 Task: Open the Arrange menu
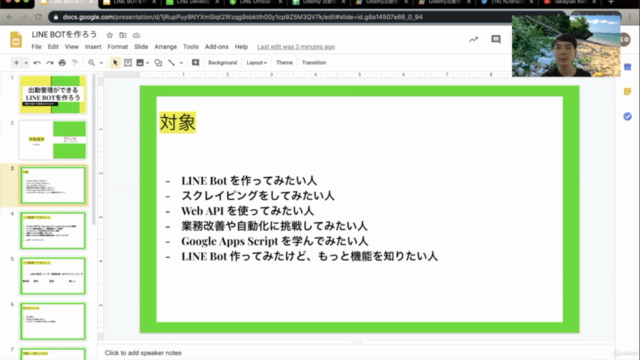click(x=166, y=47)
